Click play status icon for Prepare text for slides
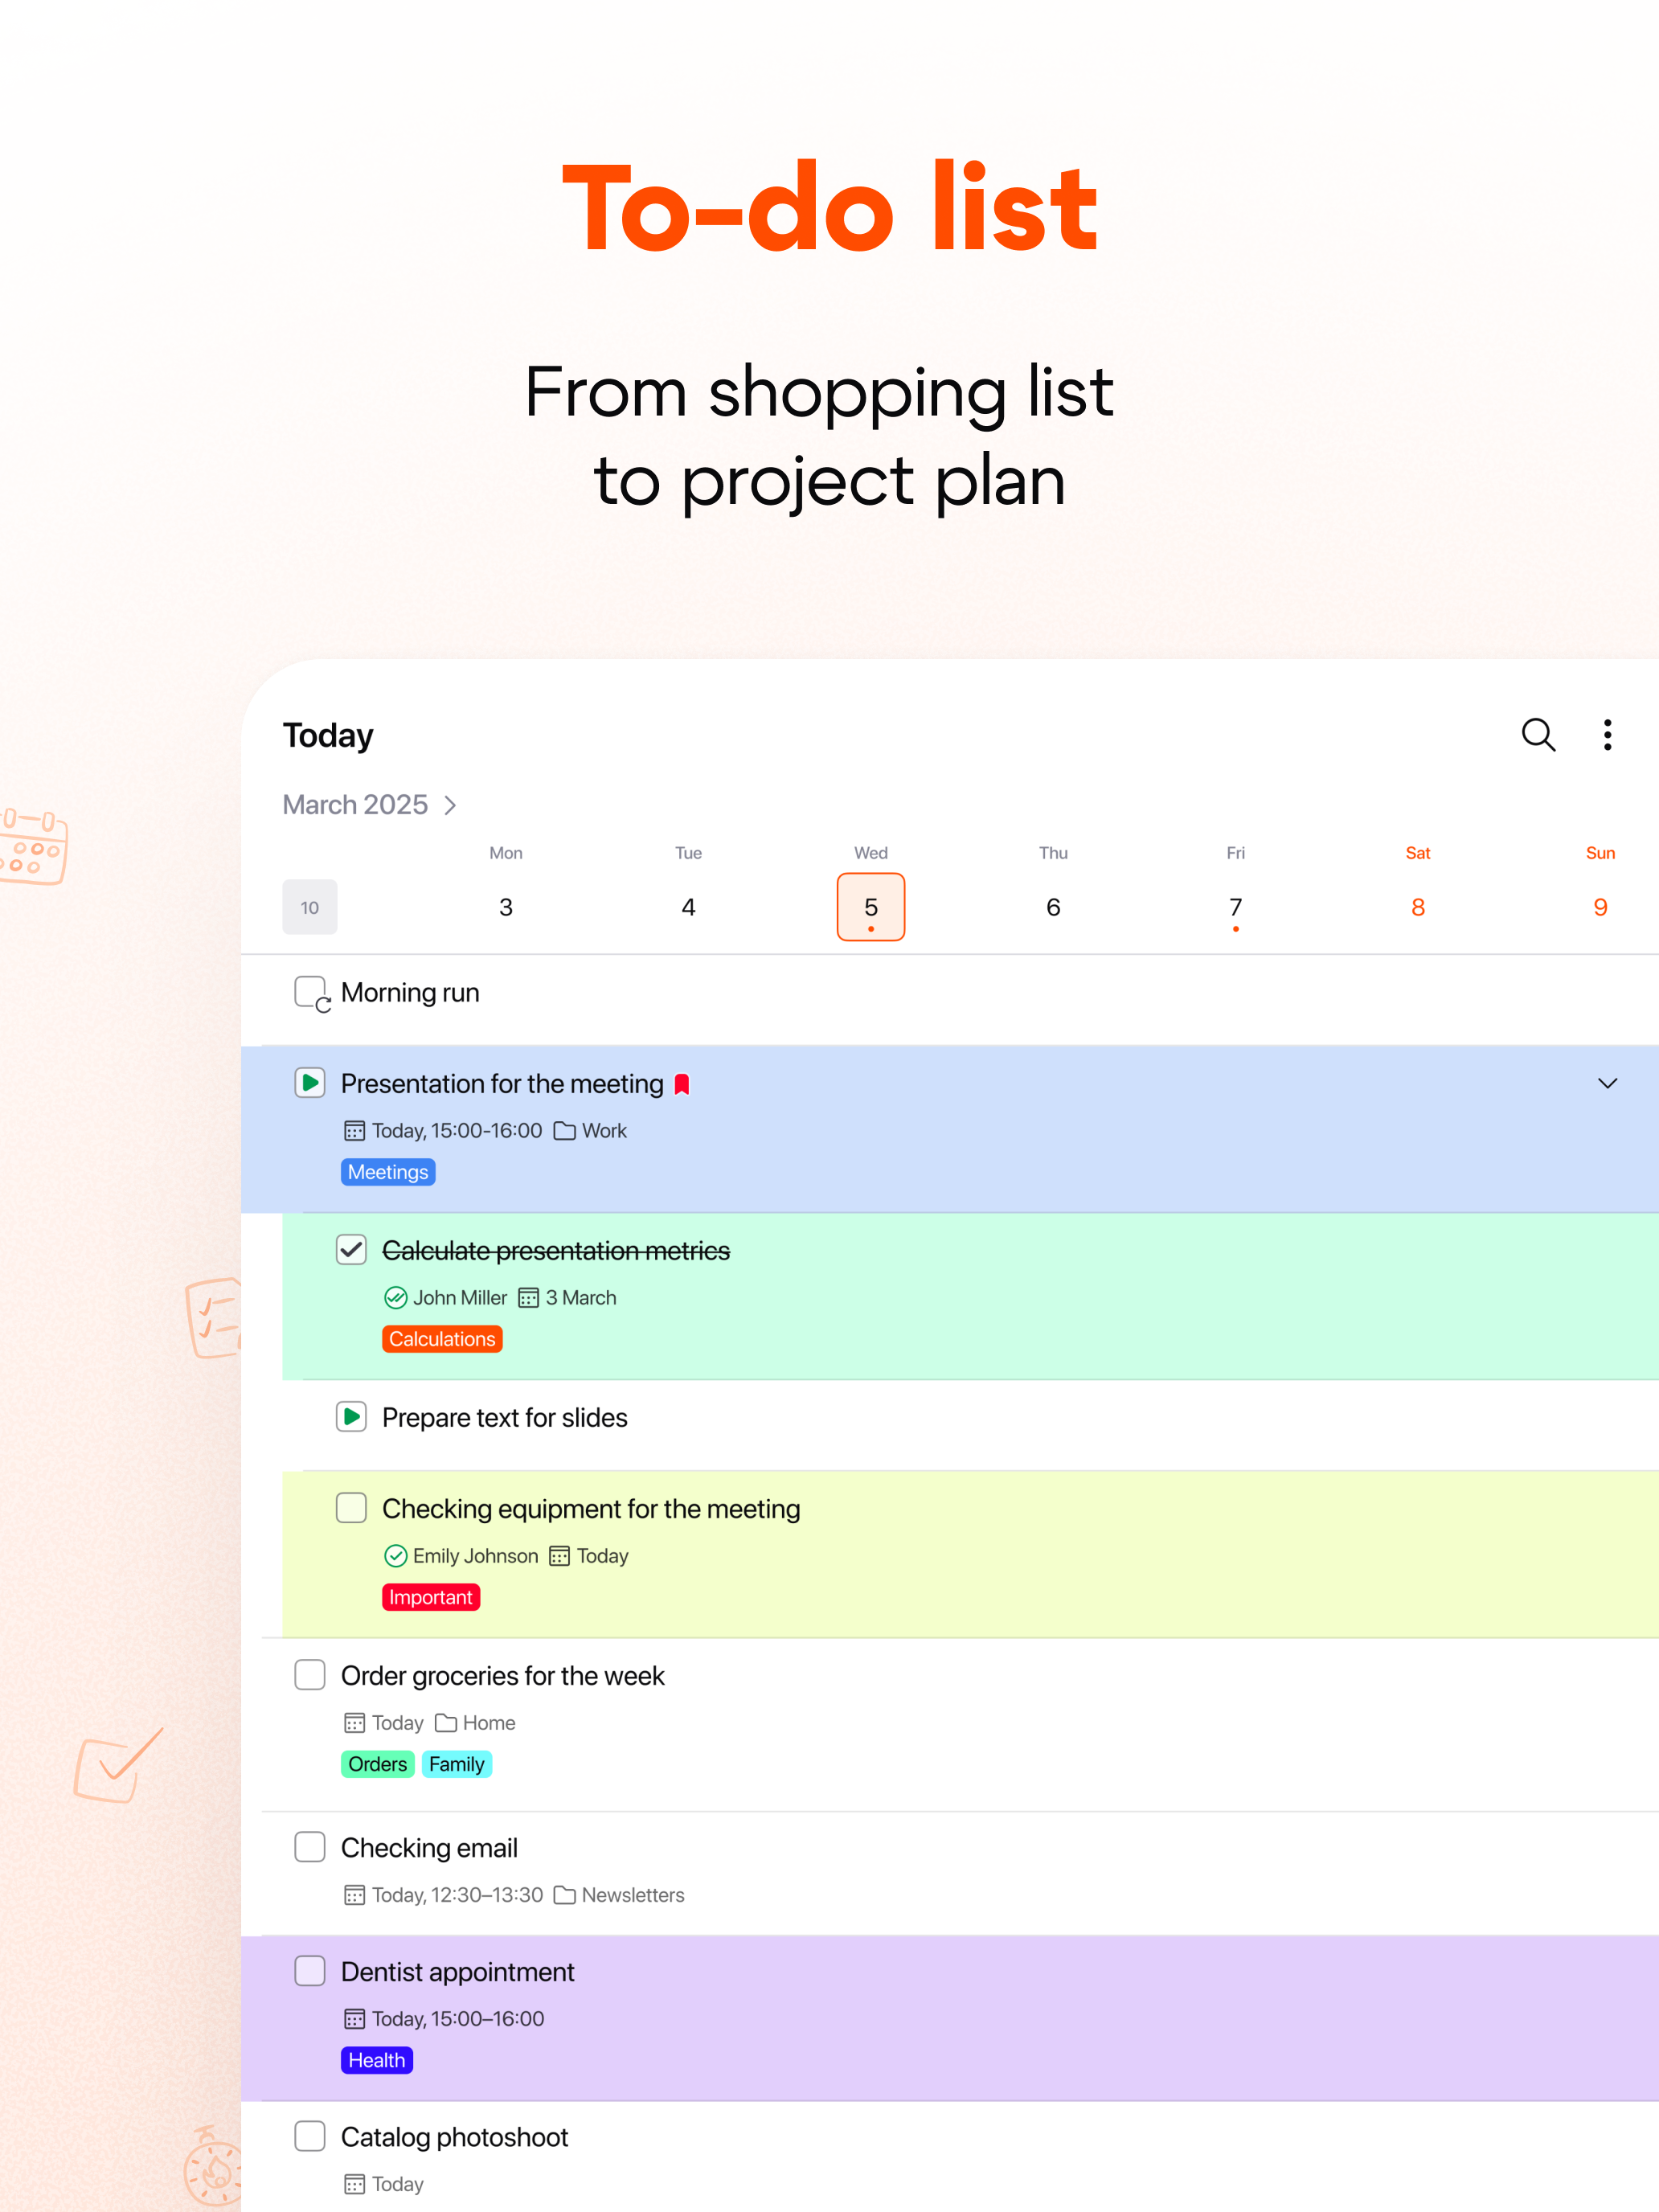Viewport: 1659px width, 2212px height. point(351,1417)
